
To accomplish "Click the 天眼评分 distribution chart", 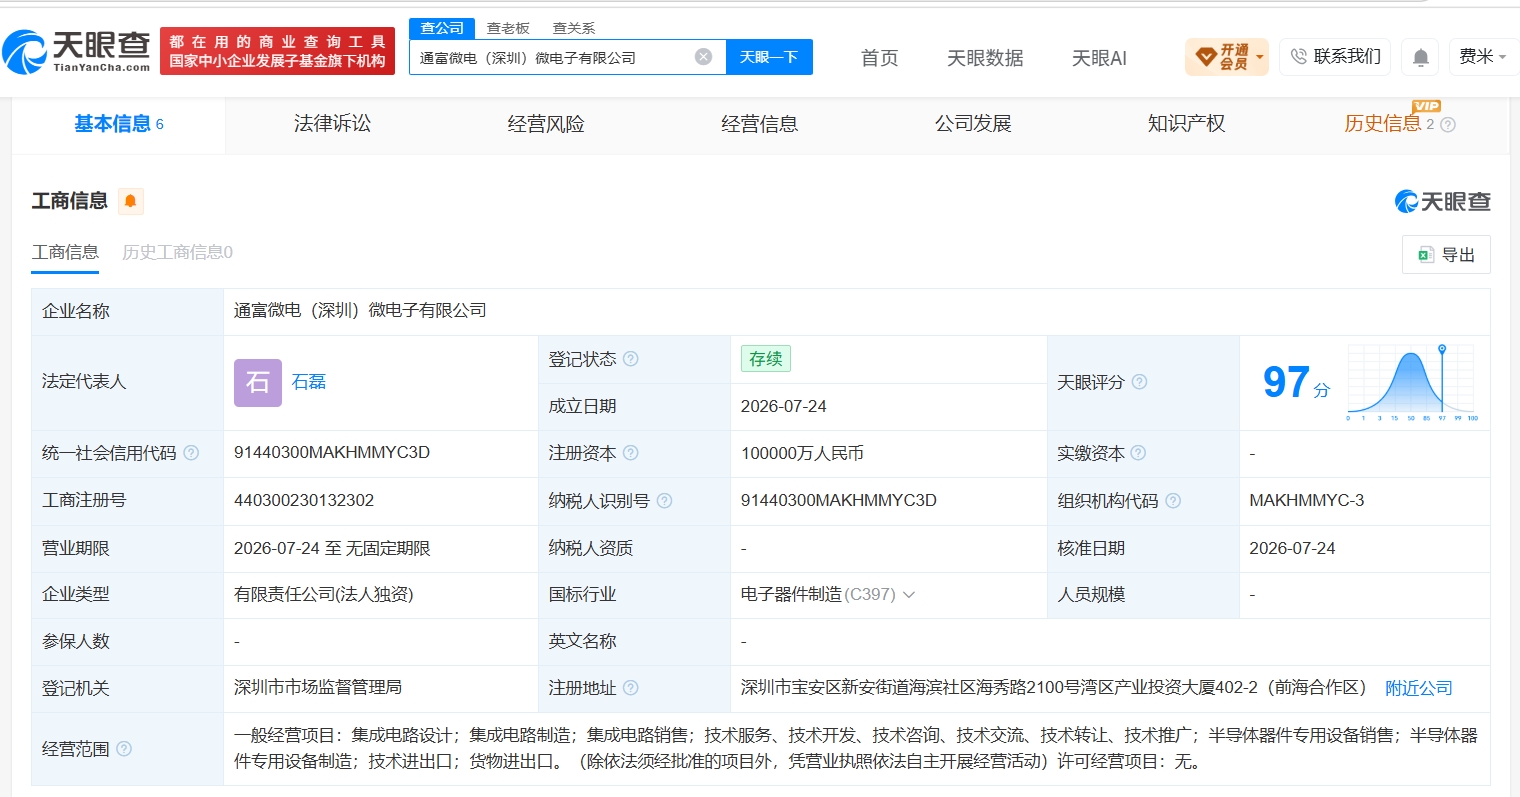I will tap(1410, 382).
